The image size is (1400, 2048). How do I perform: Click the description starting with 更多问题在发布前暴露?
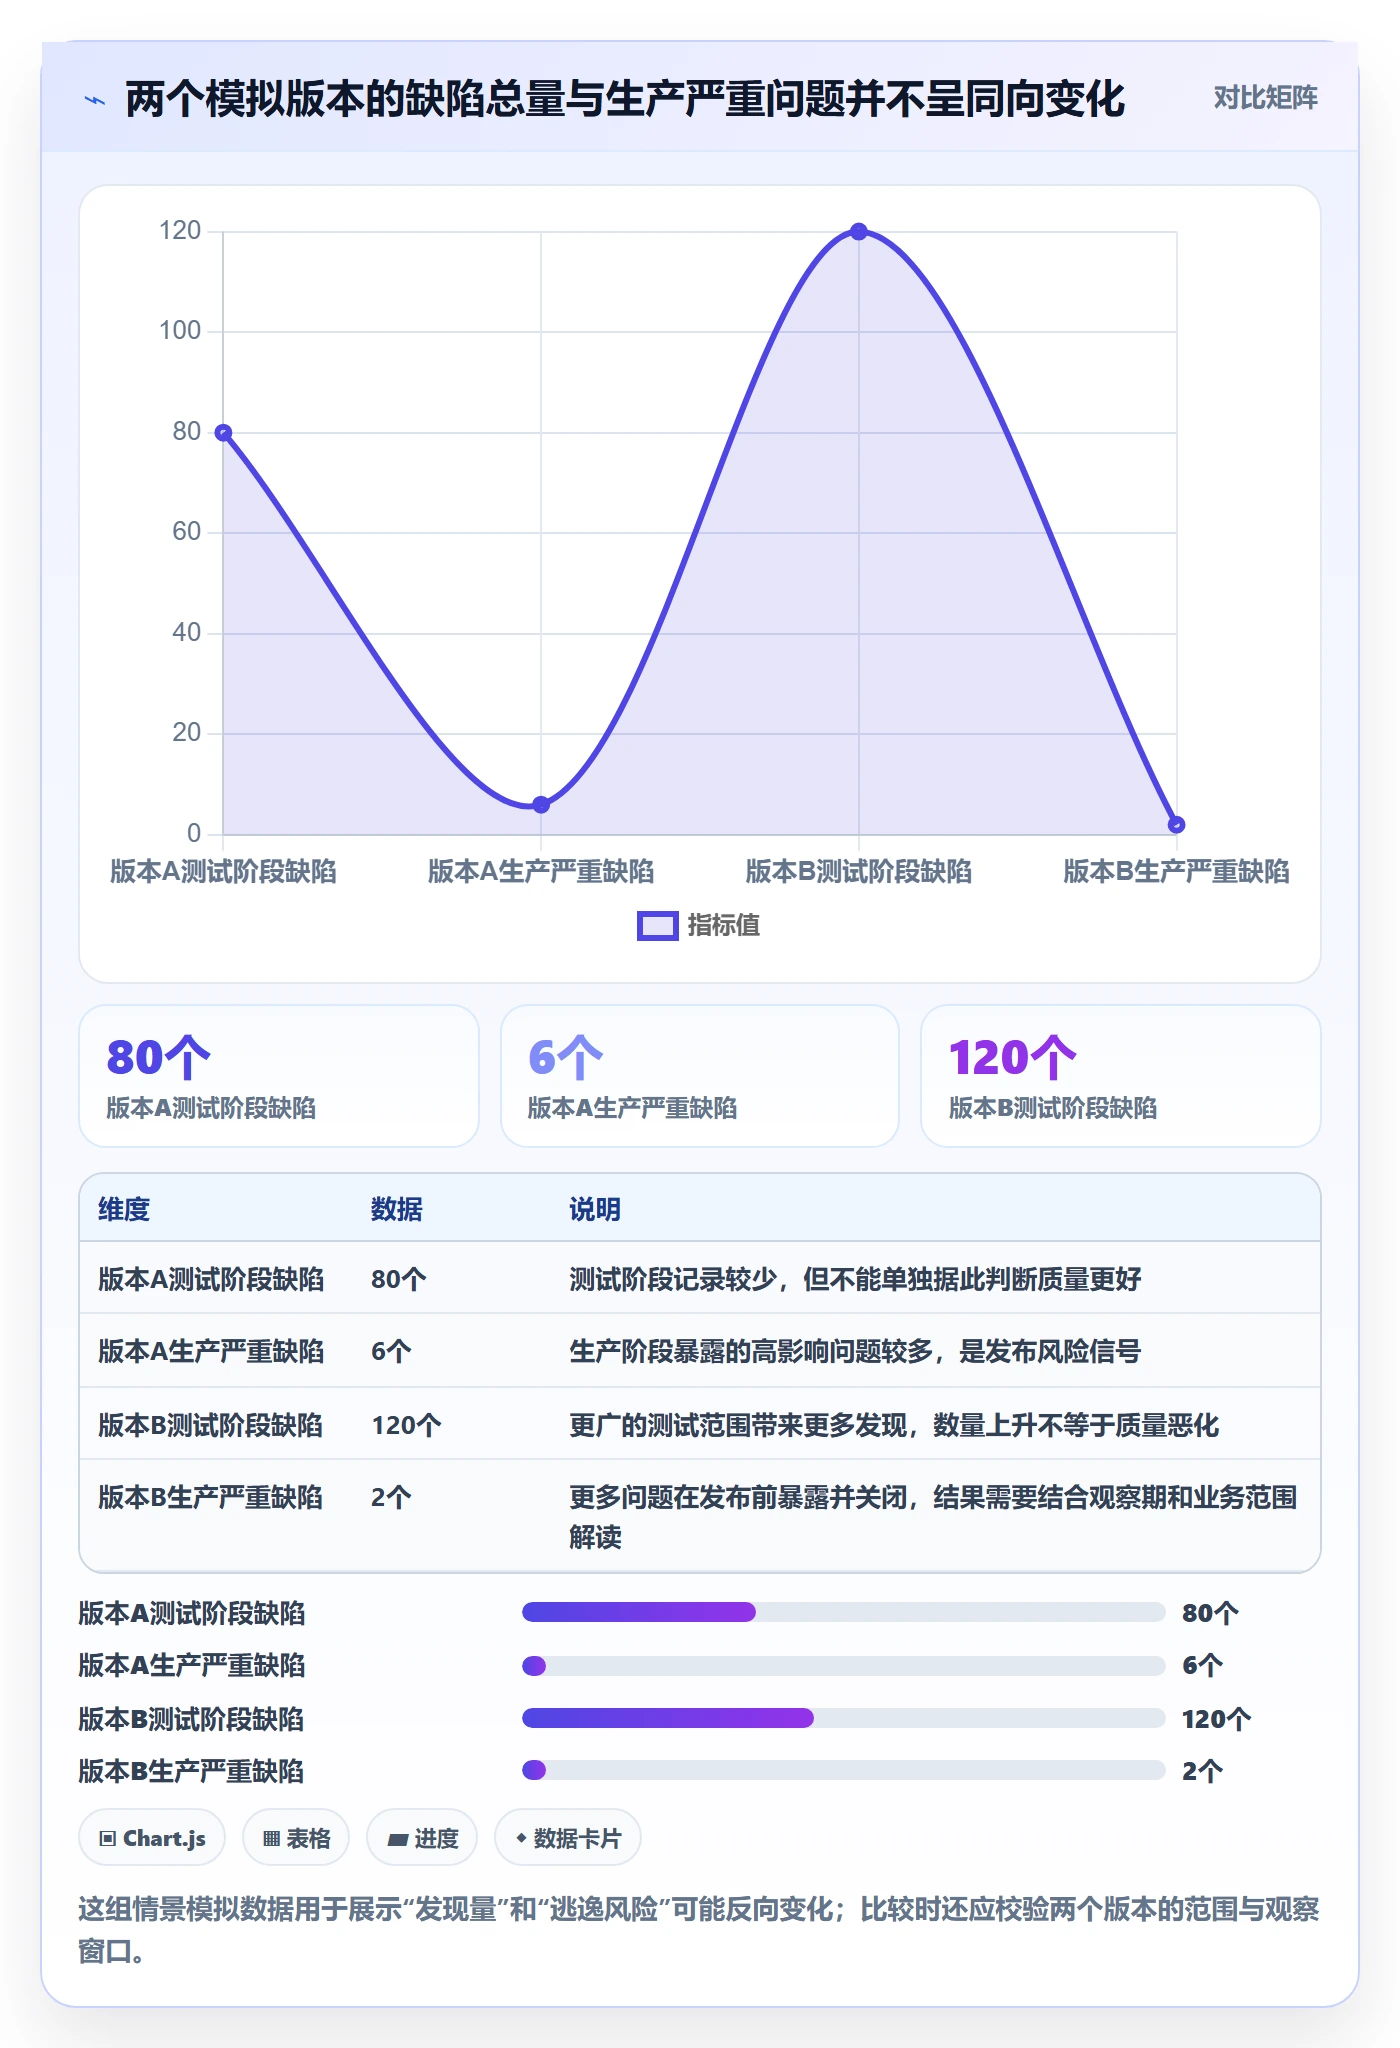(933, 1517)
